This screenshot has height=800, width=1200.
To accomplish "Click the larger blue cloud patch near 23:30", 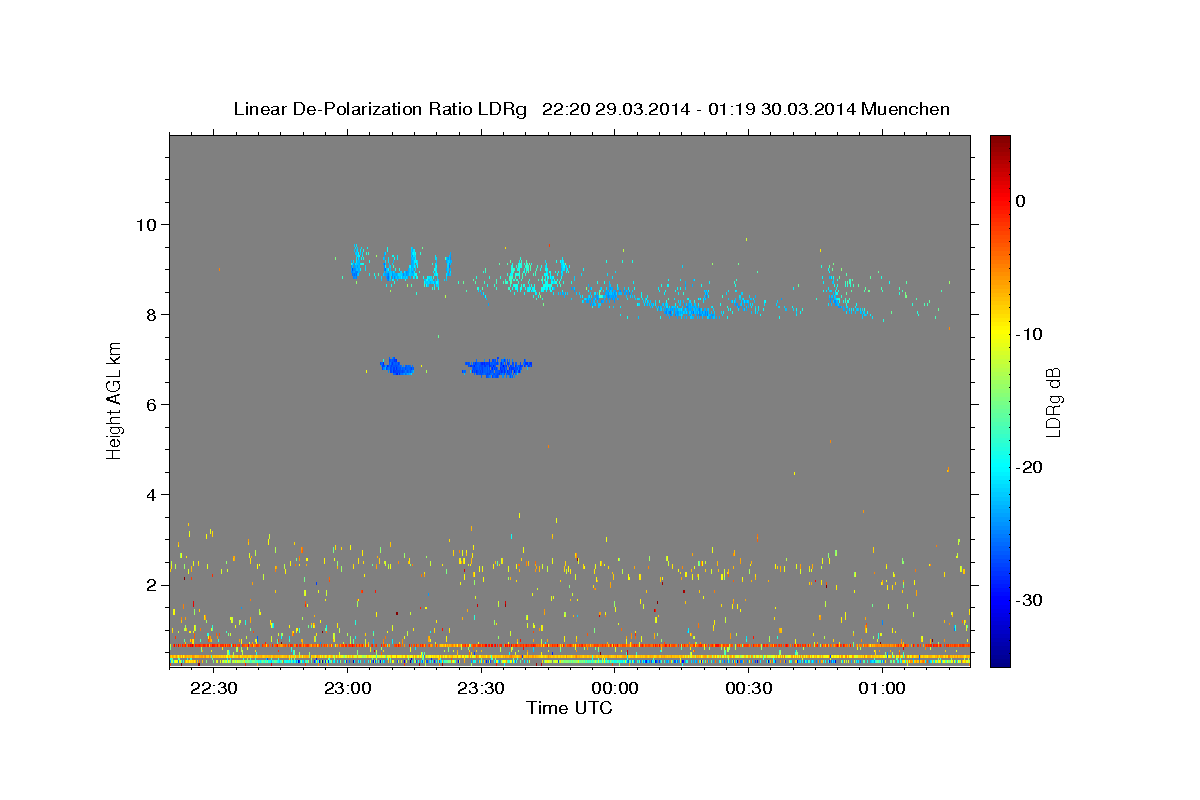I will click(x=498, y=367).
